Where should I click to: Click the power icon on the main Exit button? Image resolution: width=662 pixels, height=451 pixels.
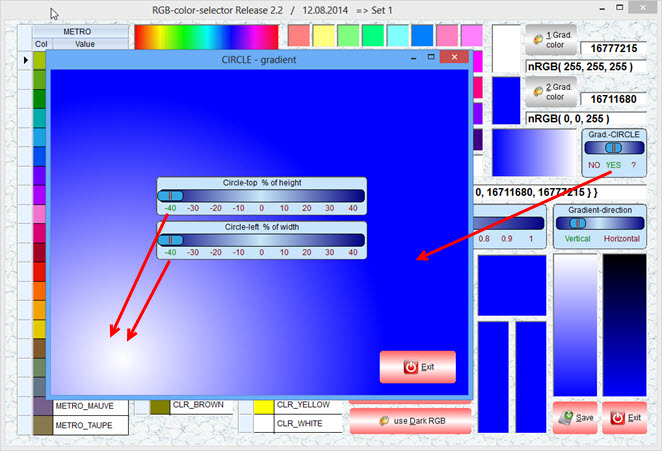pos(617,418)
